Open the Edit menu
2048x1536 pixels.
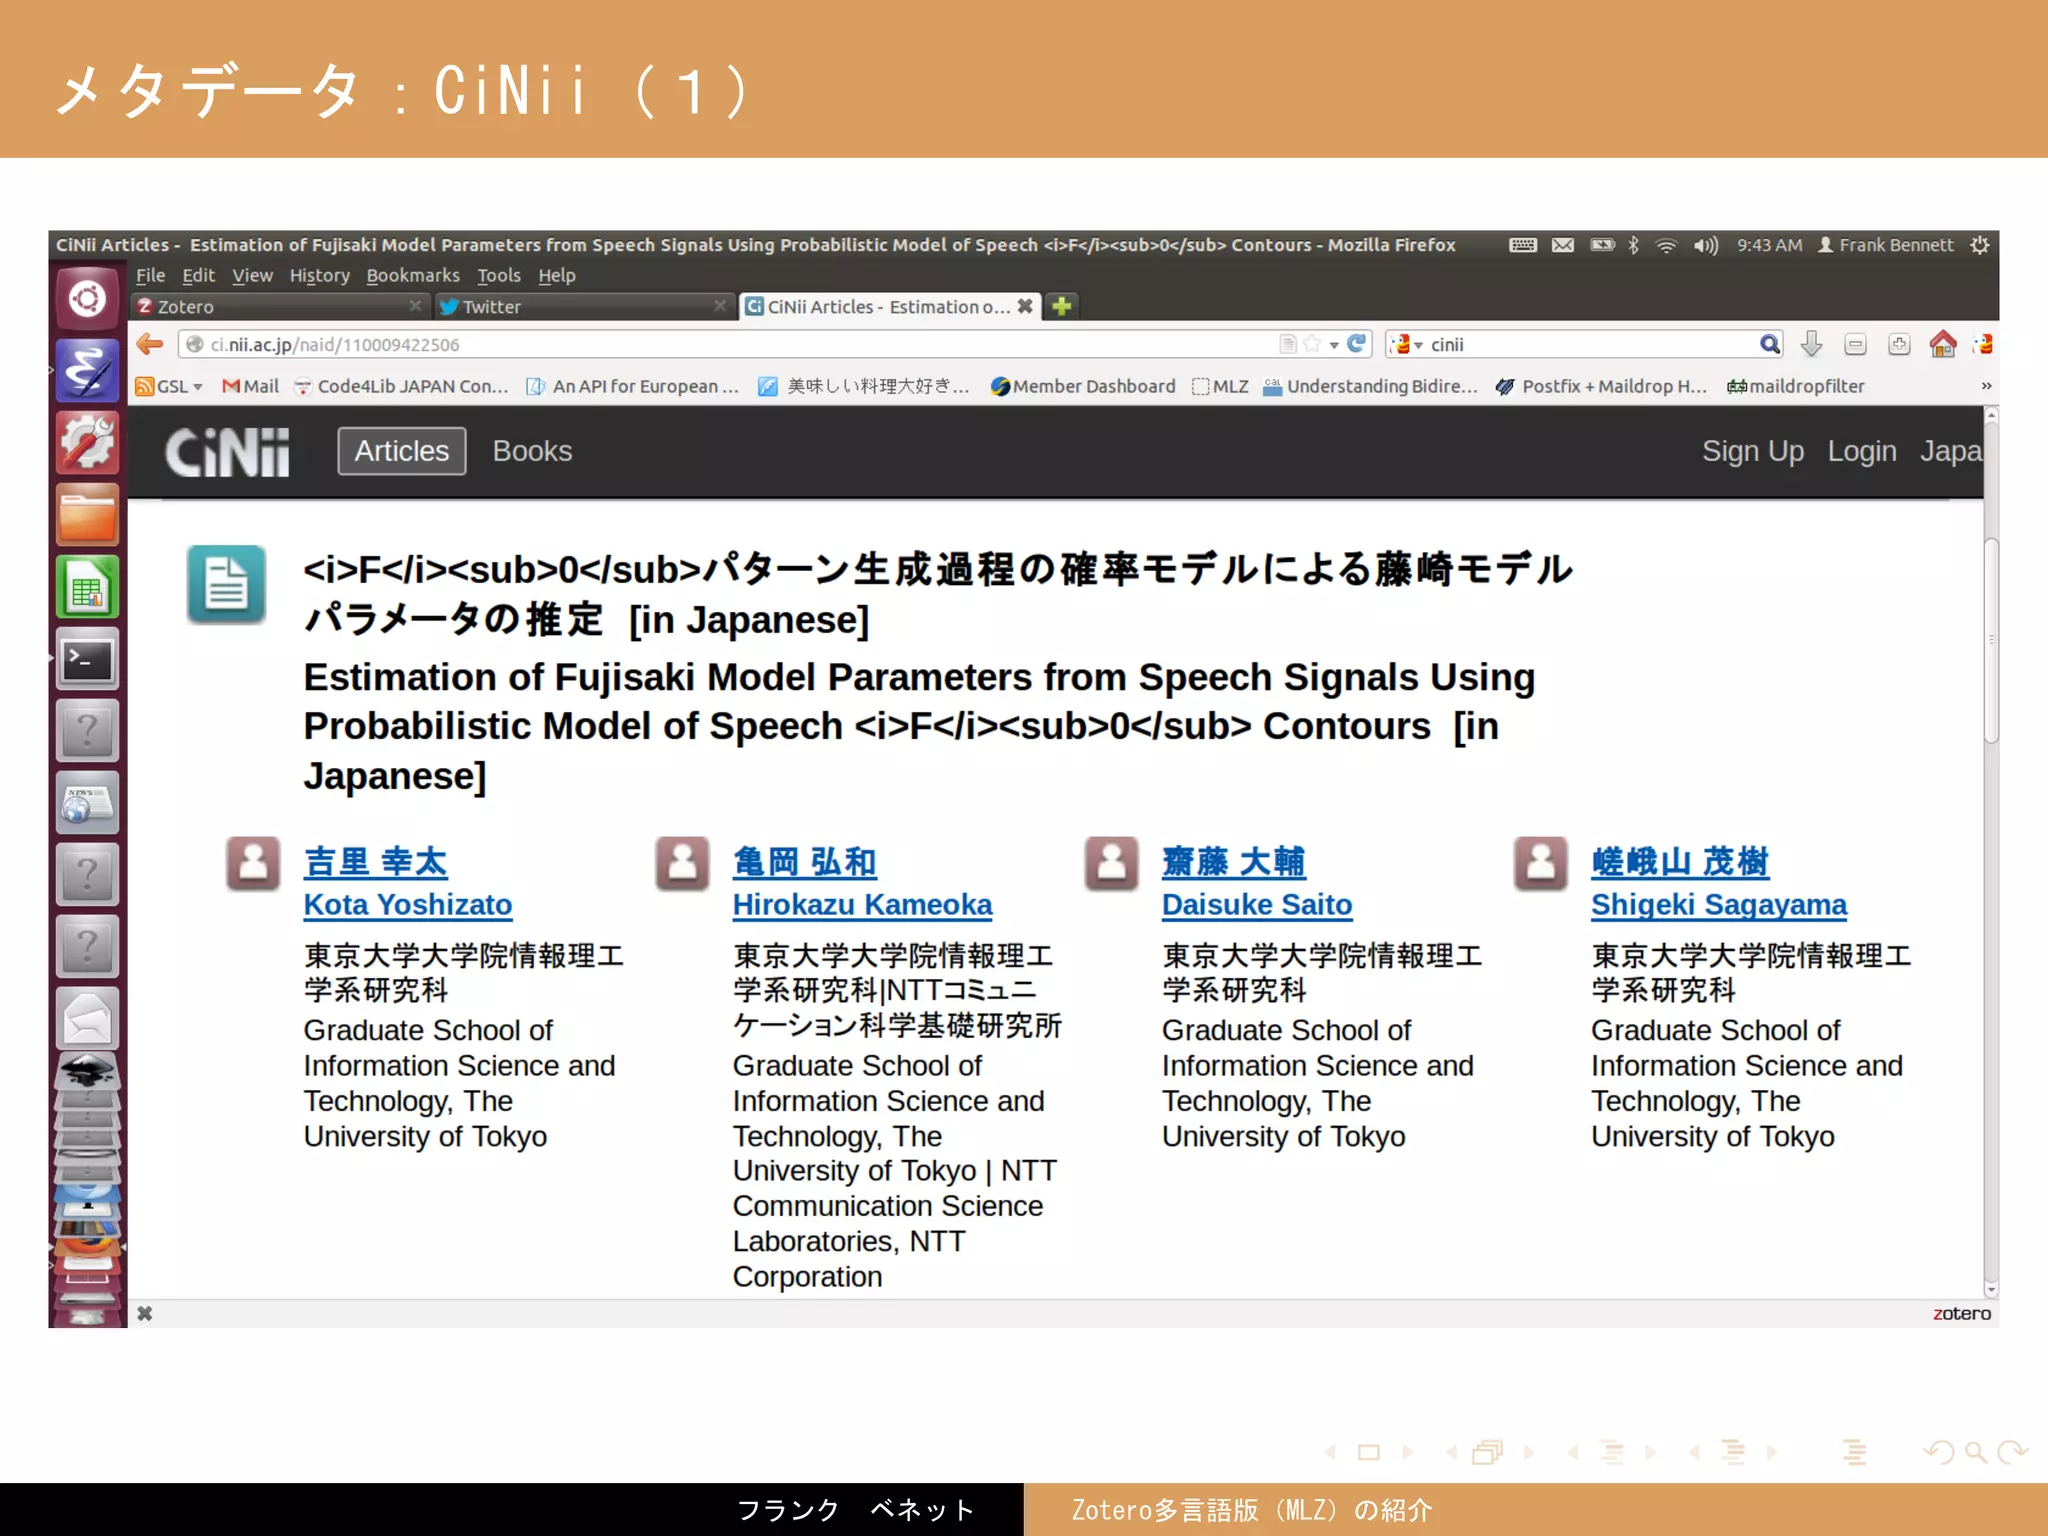(198, 275)
